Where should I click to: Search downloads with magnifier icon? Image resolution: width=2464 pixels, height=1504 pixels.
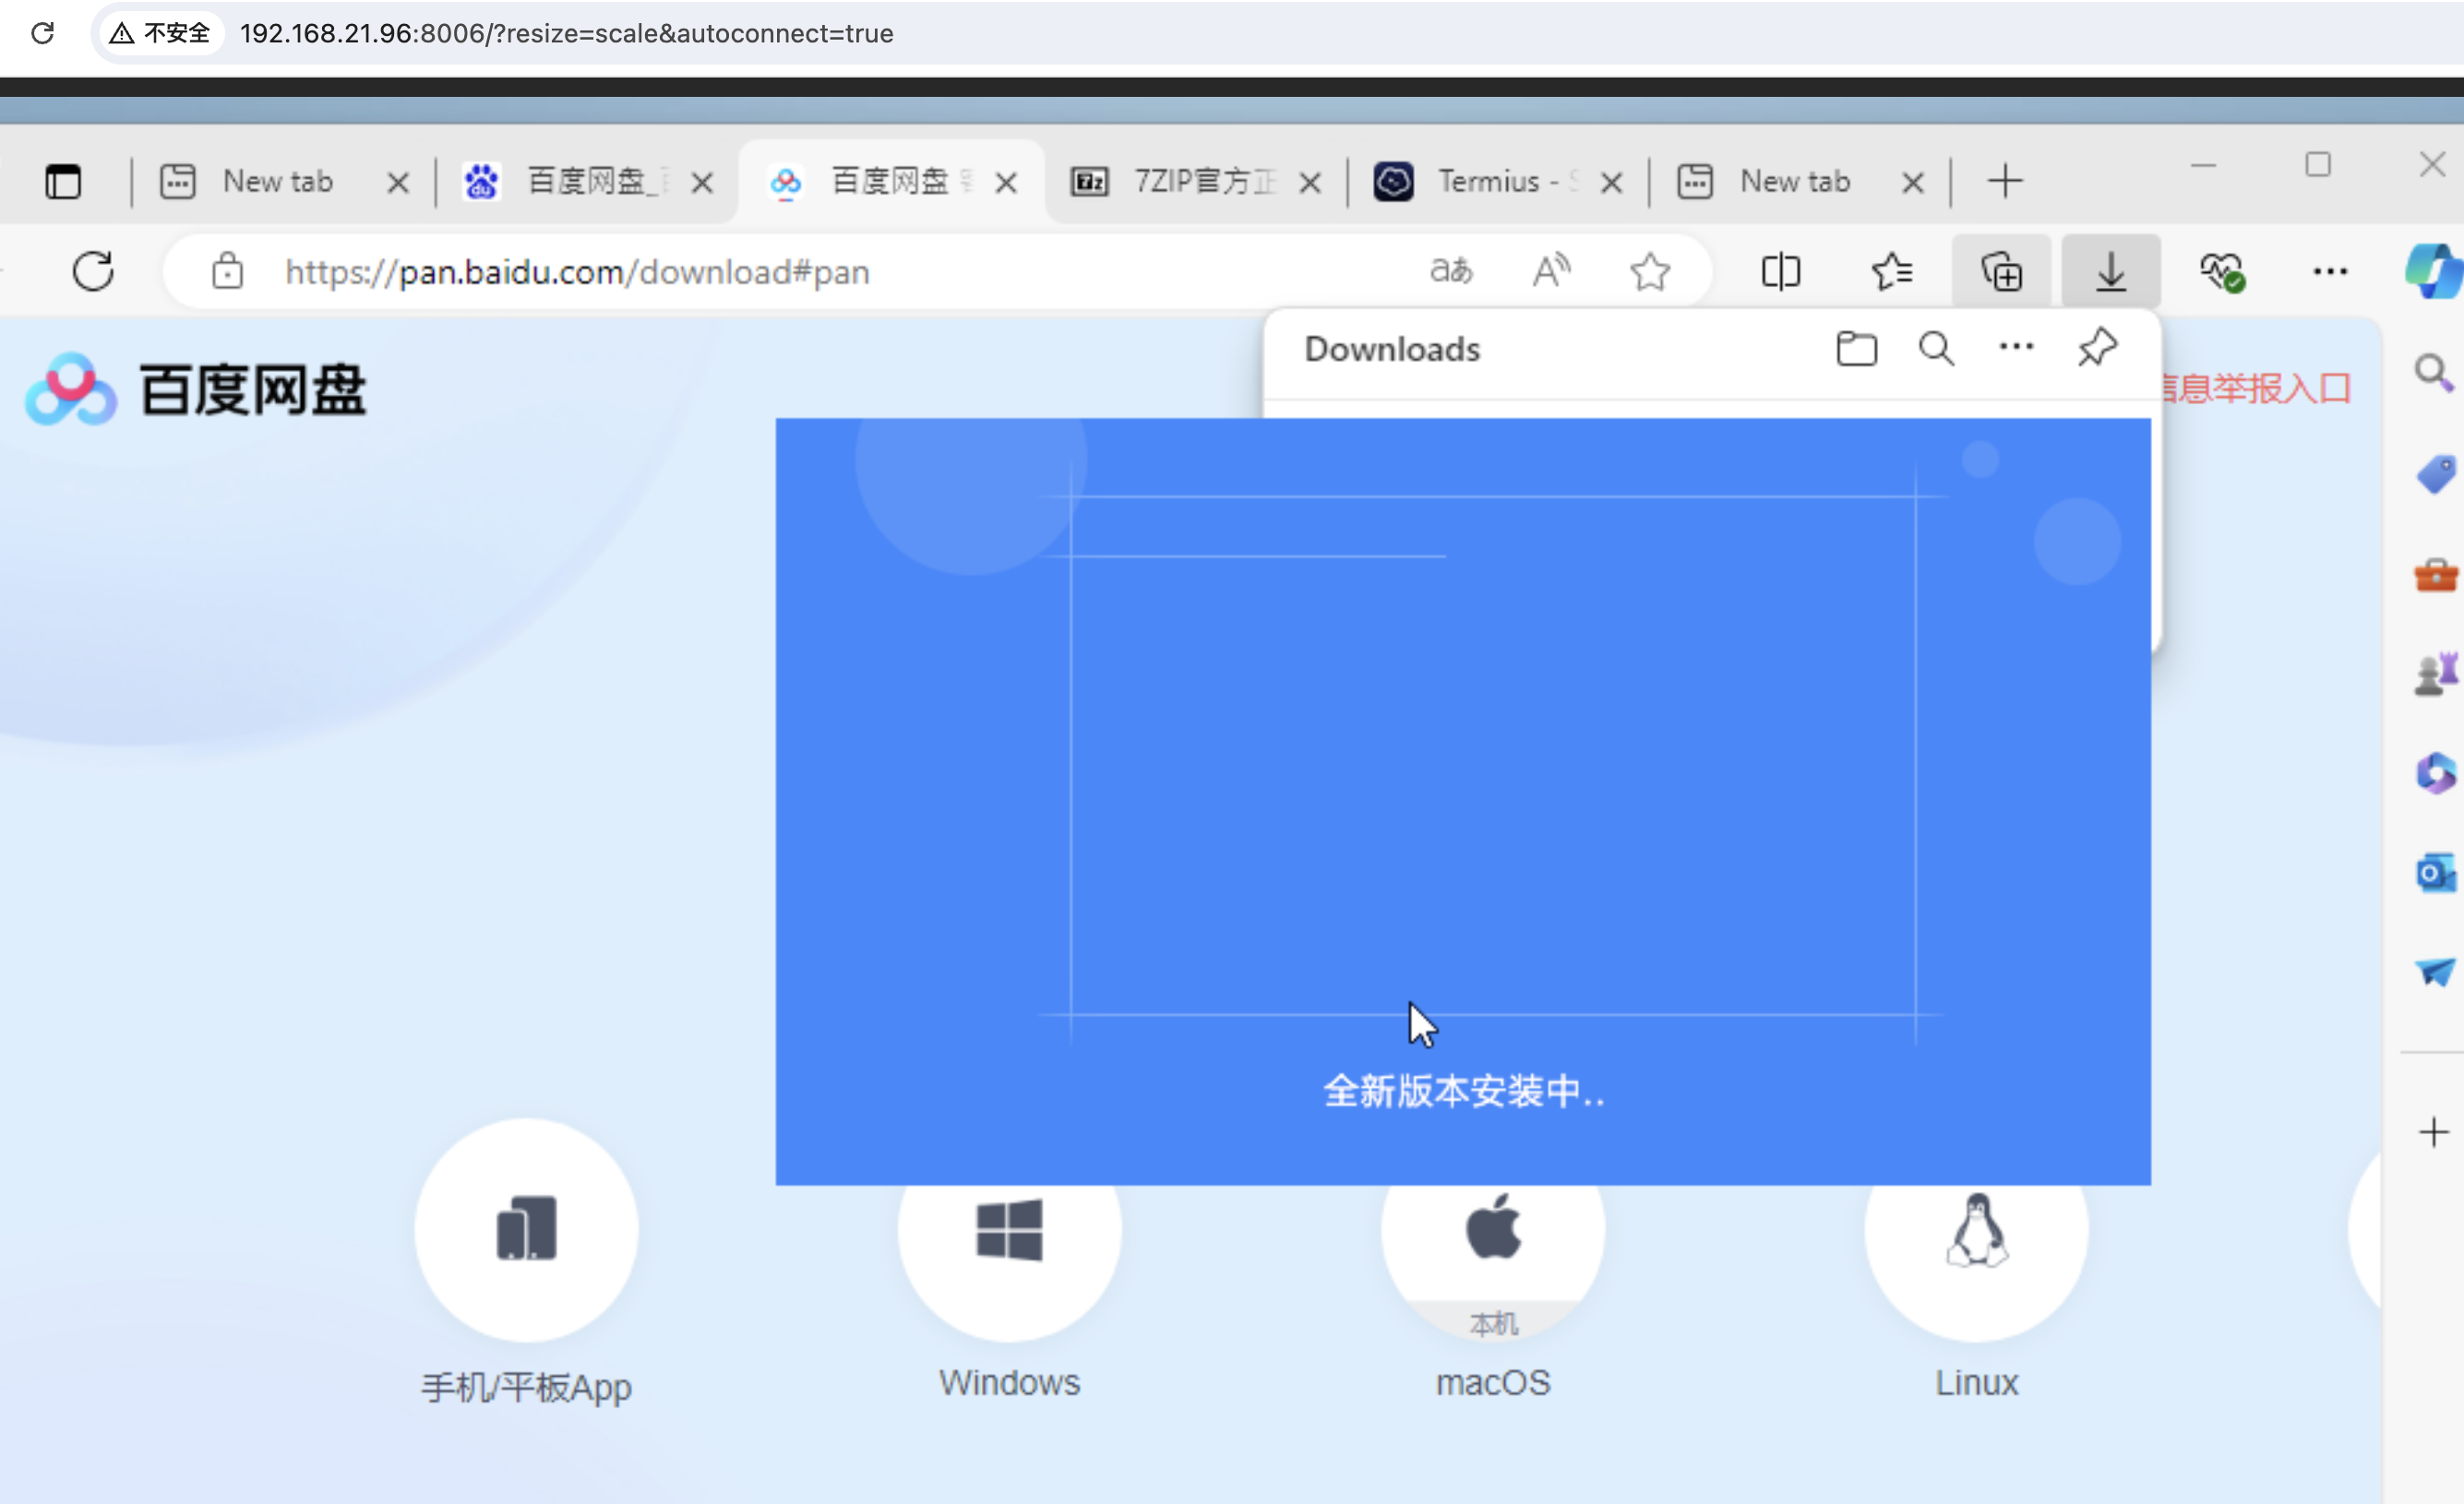click(1936, 349)
